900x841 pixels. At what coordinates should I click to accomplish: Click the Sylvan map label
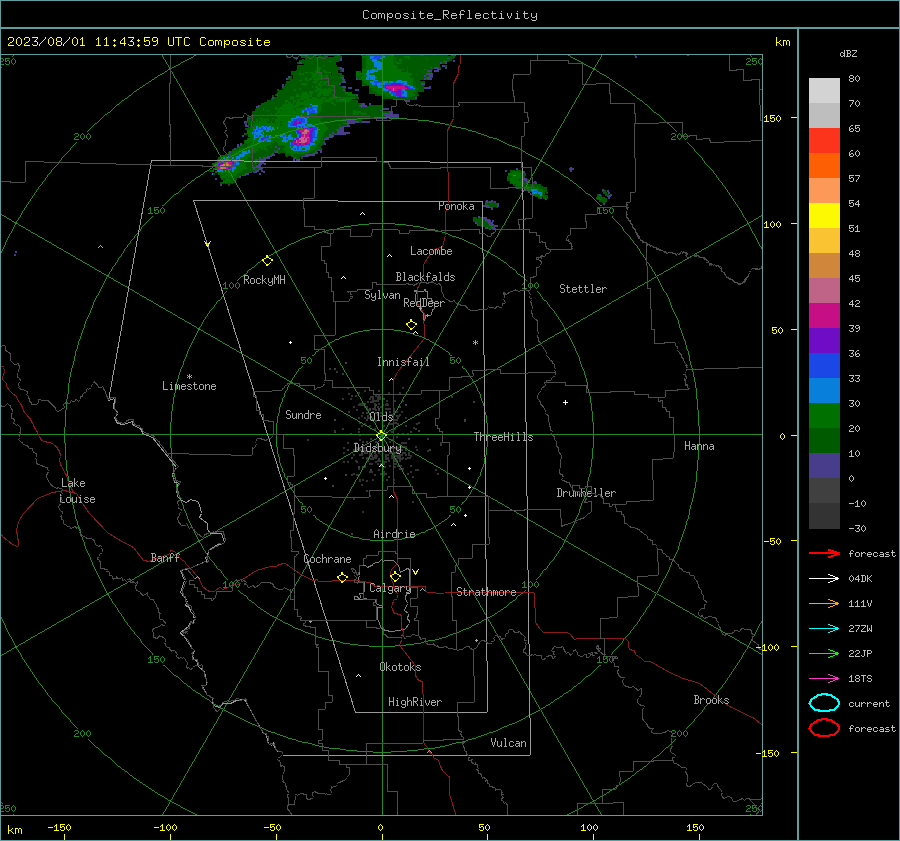coord(382,295)
